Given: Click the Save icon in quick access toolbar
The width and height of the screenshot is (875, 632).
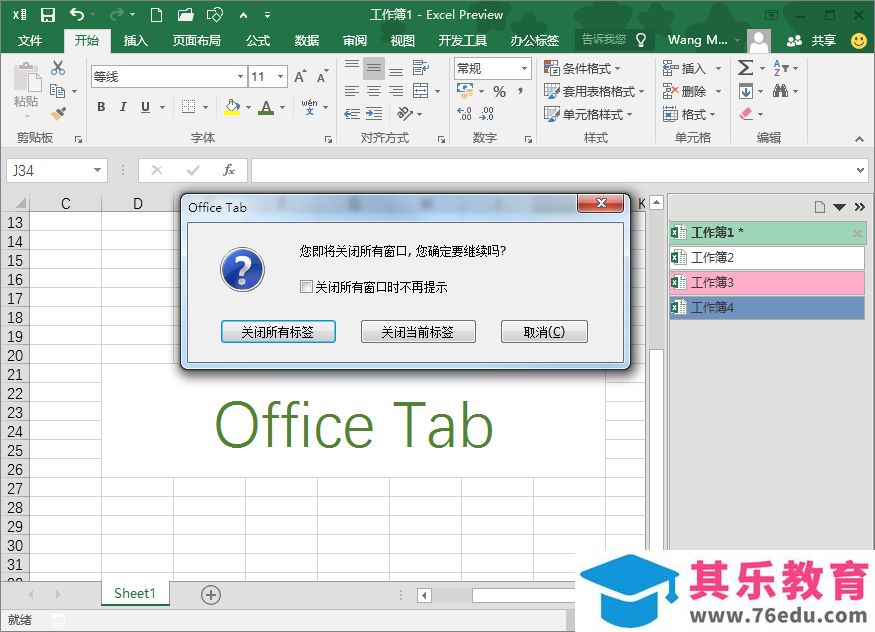Looking at the screenshot, I should [x=48, y=15].
